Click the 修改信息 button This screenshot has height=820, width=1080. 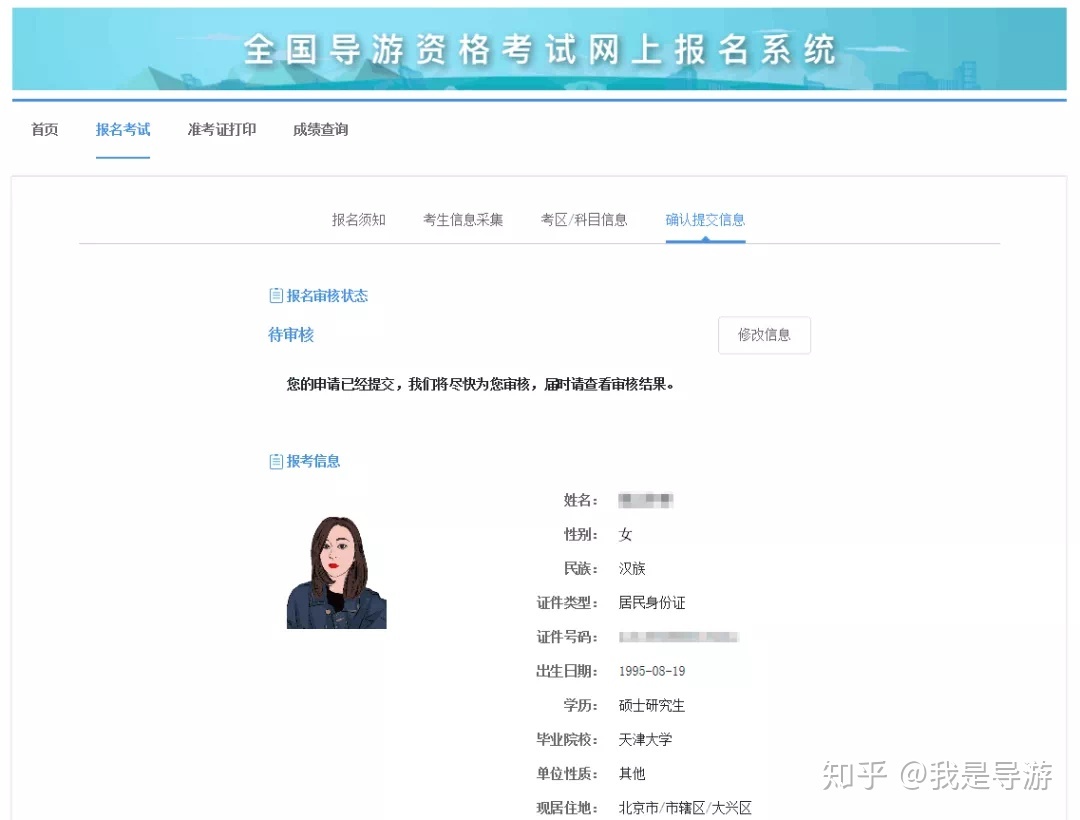(764, 335)
